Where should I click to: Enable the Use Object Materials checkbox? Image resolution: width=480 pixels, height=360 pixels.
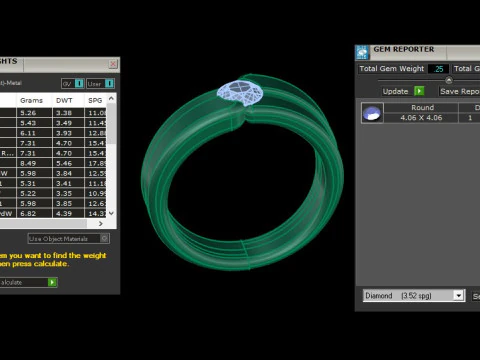pos(104,238)
